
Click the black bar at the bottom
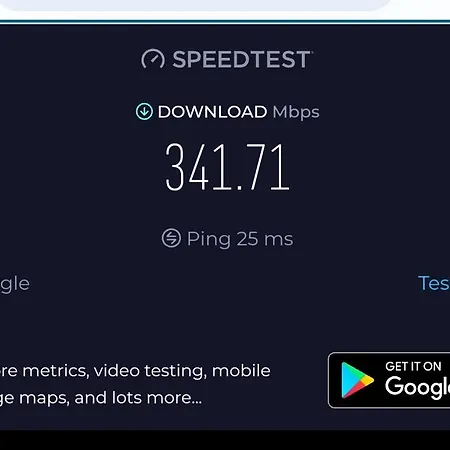(225, 440)
